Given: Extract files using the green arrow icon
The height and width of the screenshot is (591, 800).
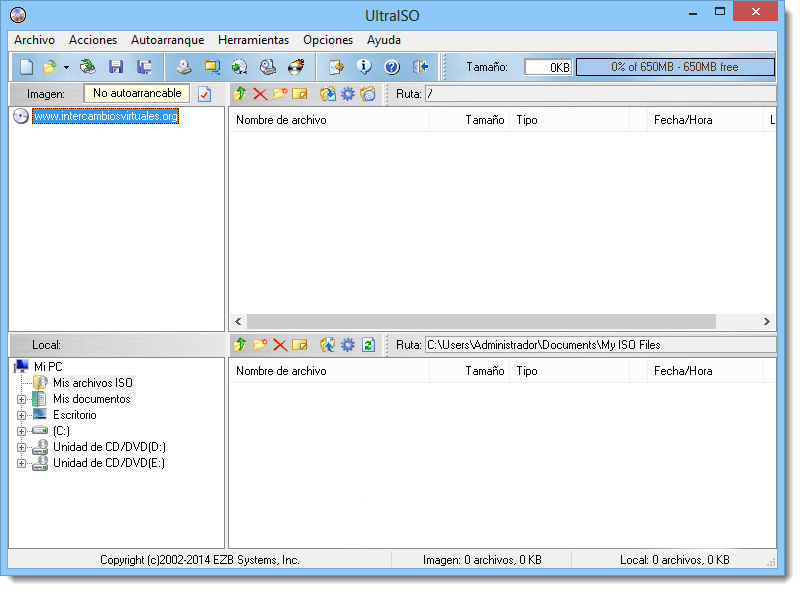Looking at the screenshot, I should pos(239,93).
